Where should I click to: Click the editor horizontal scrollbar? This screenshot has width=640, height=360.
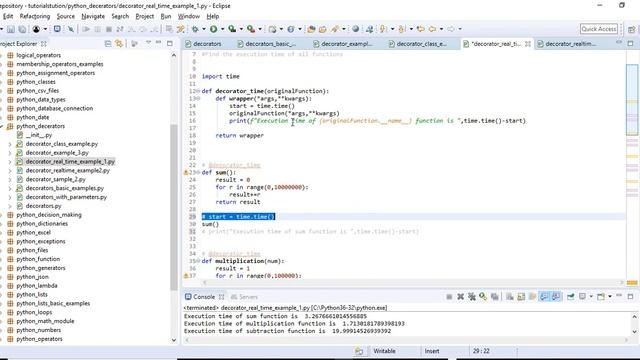[x=412, y=282]
